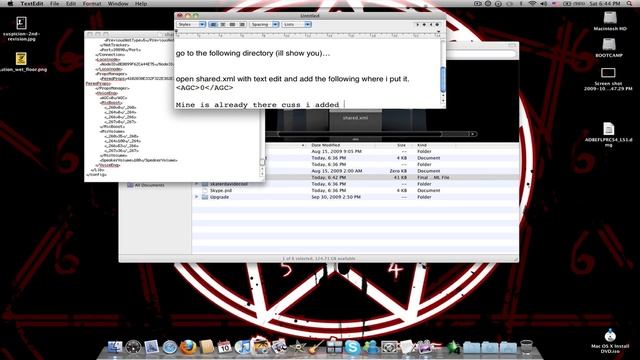
Task: Open iMovie star icon in Dock
Action: point(298,347)
